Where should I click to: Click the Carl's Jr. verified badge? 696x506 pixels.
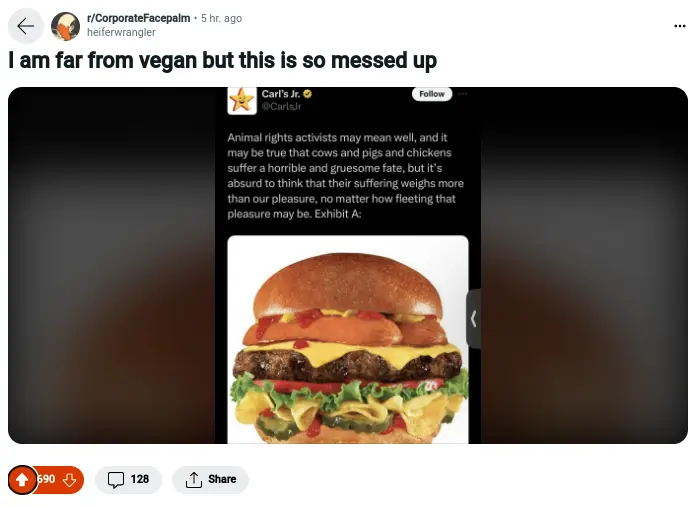[308, 94]
